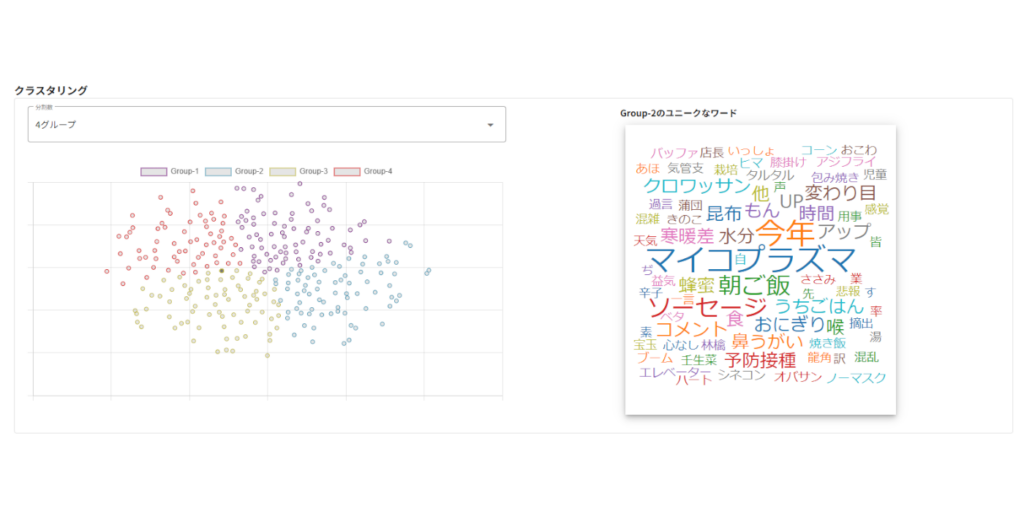This screenshot has height=512, width=1024.
Task: Click the leftmost red point in scatter plot
Action: click(107, 271)
